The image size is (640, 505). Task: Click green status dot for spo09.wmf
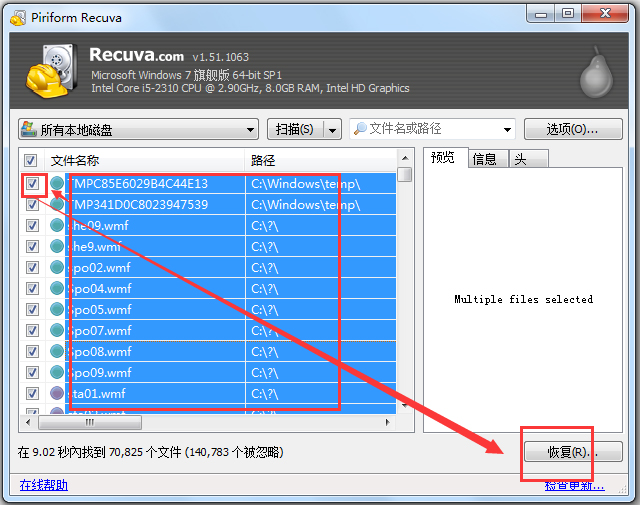57,372
